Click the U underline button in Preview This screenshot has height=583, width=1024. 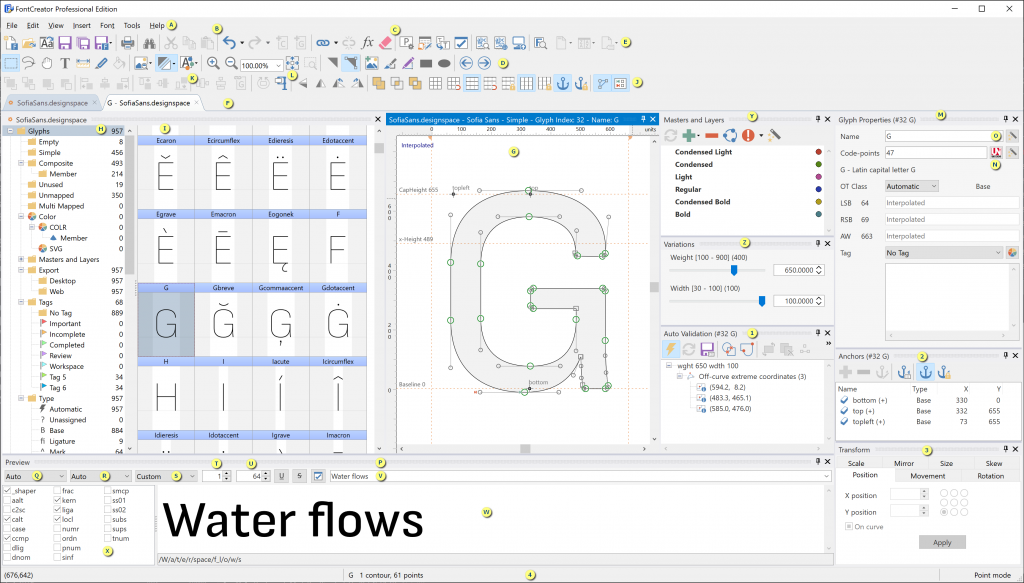pyautogui.click(x=281, y=476)
